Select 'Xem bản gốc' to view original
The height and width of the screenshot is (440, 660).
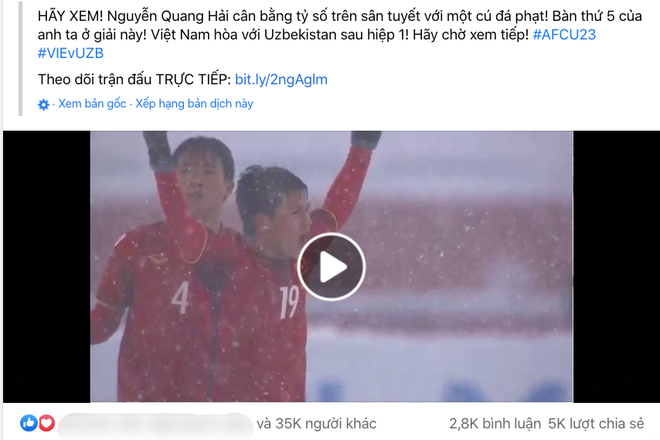point(92,104)
